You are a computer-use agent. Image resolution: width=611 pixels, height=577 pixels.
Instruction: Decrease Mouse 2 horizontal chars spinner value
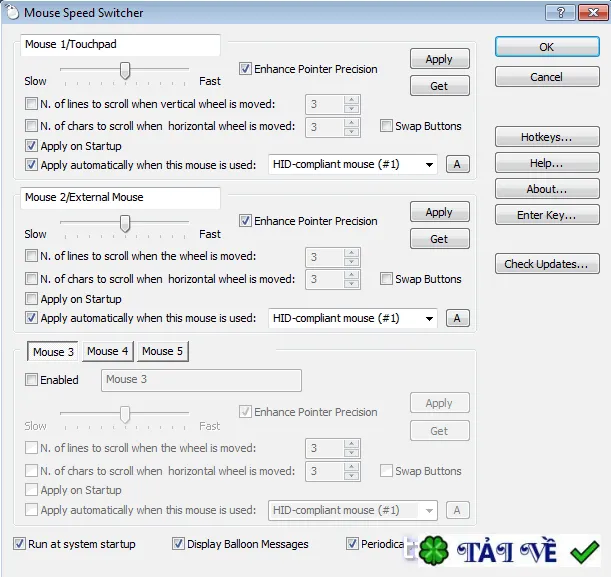[x=351, y=284]
